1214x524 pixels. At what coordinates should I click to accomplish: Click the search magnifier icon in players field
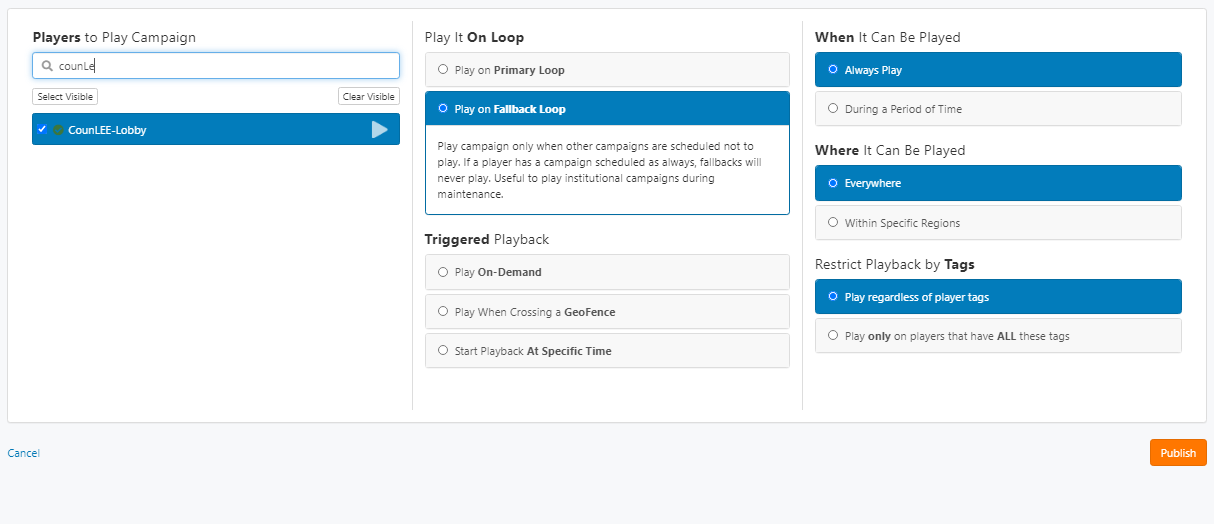[x=47, y=66]
